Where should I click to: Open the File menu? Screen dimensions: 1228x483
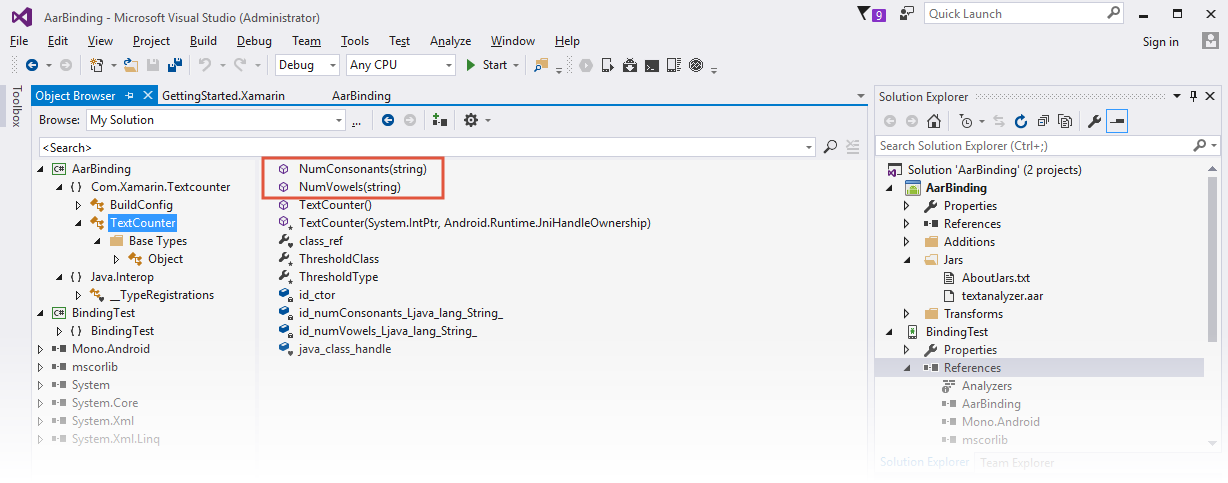point(19,41)
